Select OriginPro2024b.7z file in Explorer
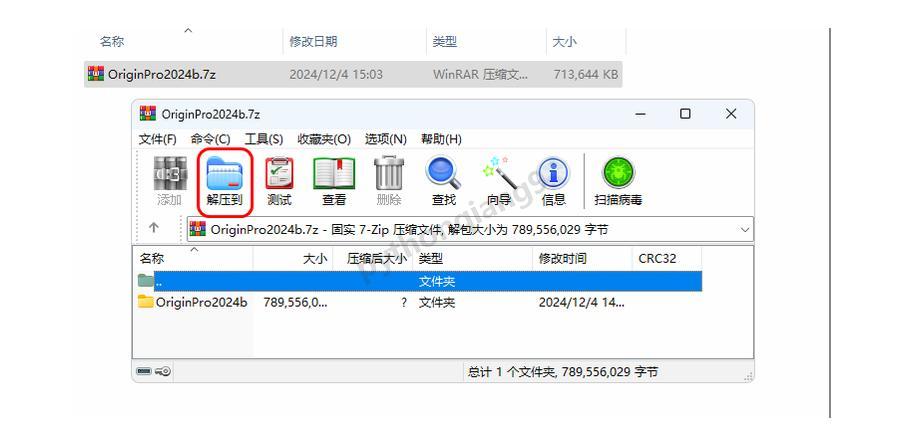905x446 pixels. click(x=353, y=74)
